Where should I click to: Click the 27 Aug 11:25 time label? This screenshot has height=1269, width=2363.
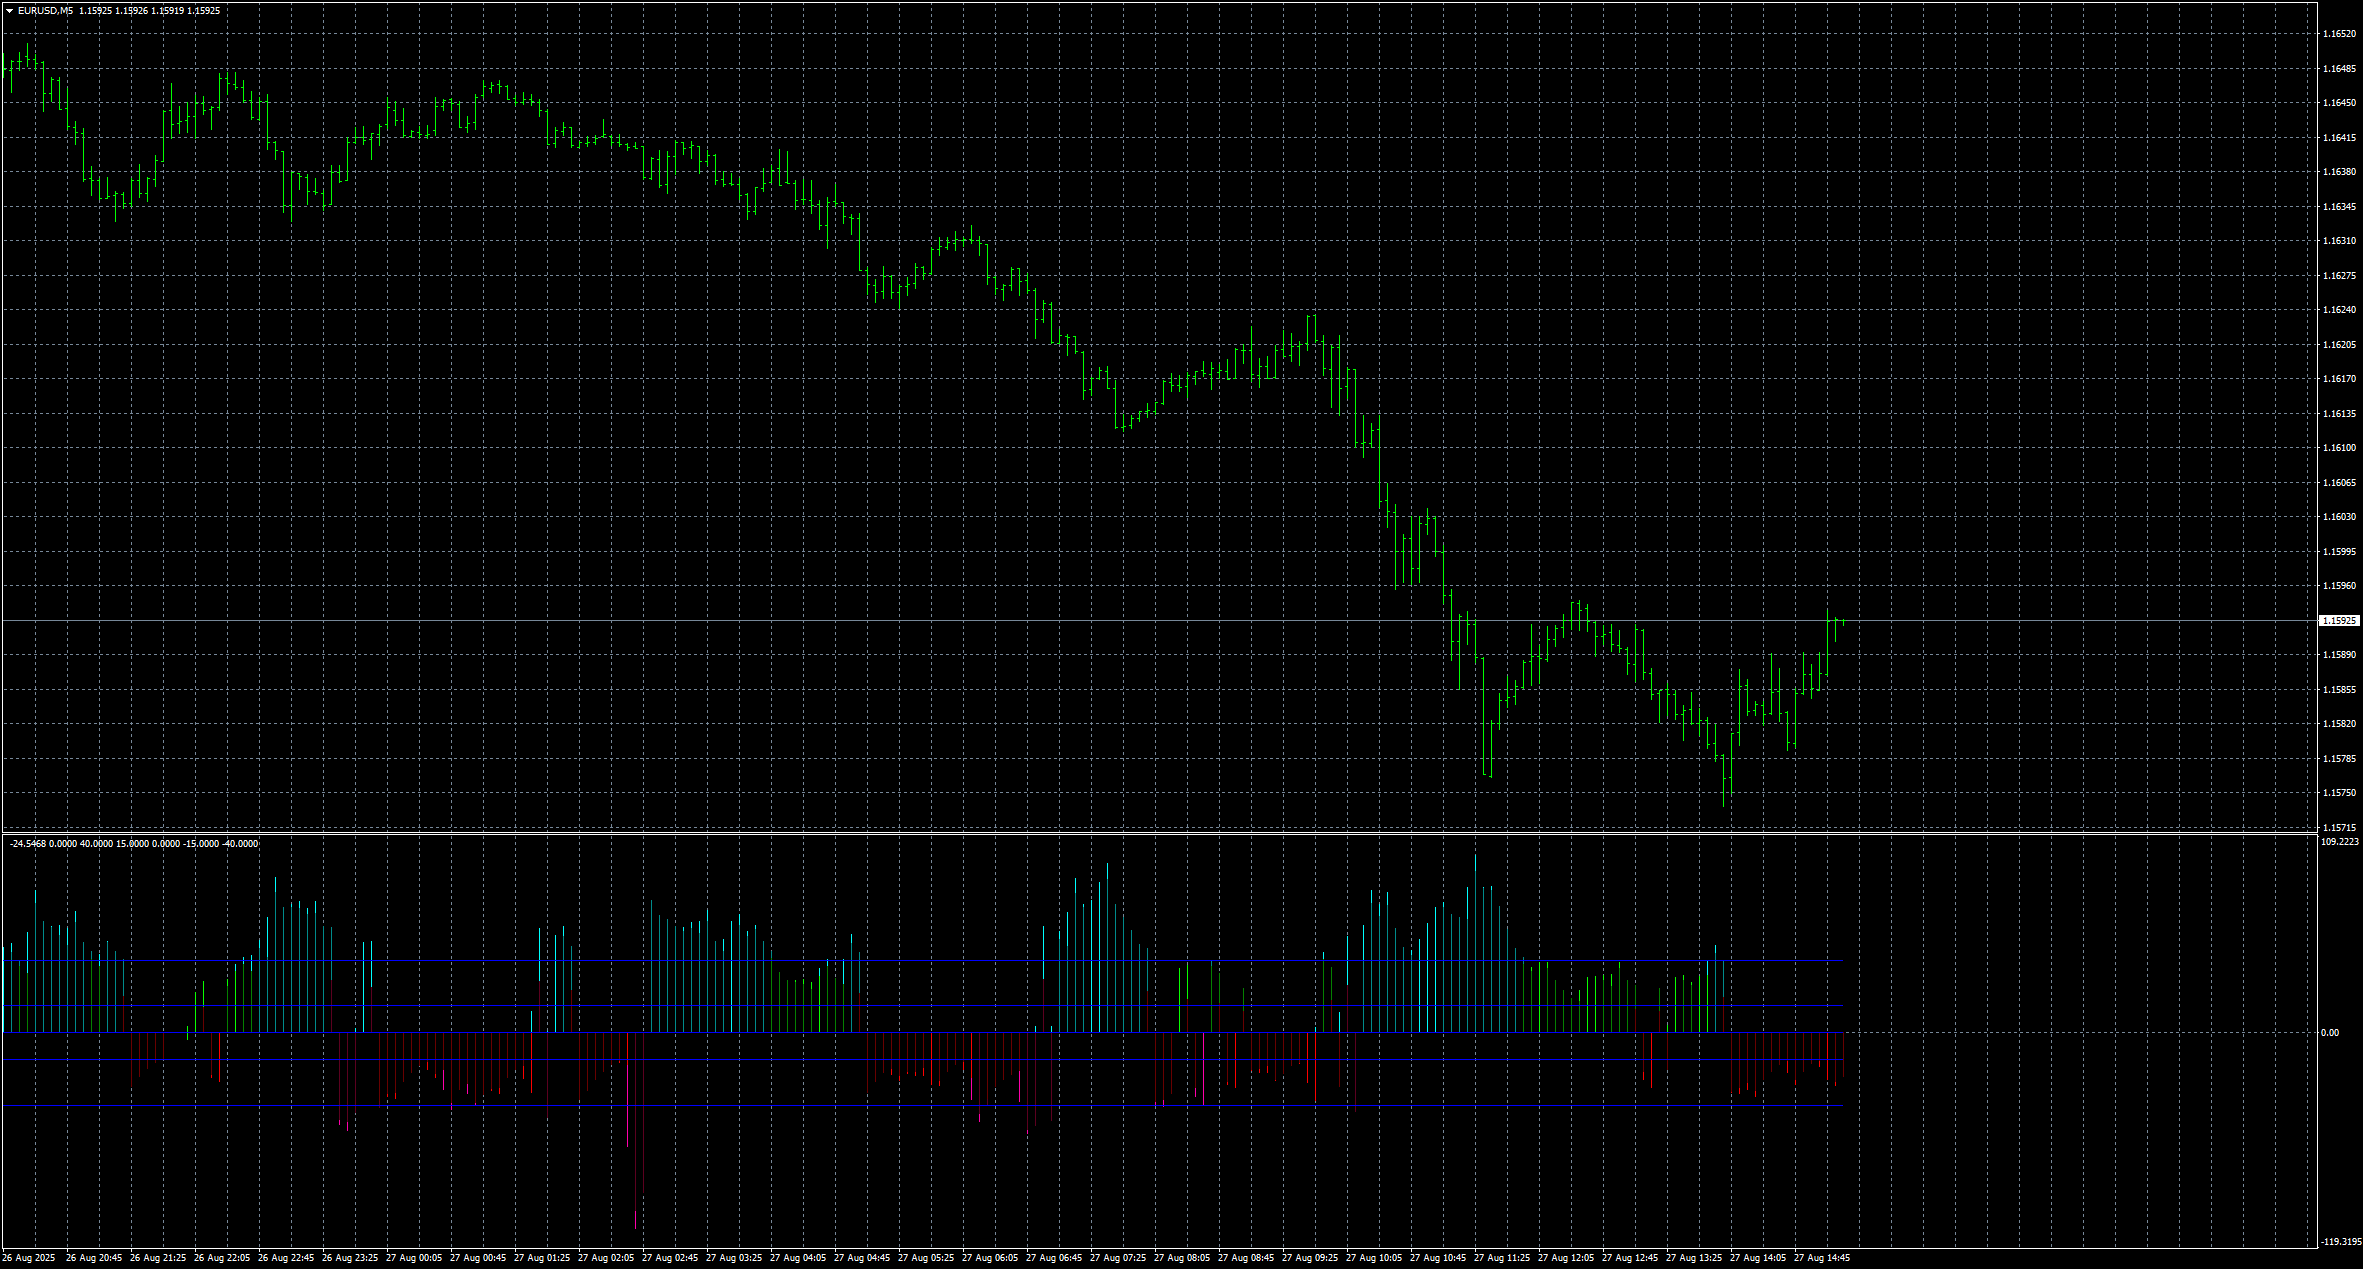pyautogui.click(x=1502, y=1258)
